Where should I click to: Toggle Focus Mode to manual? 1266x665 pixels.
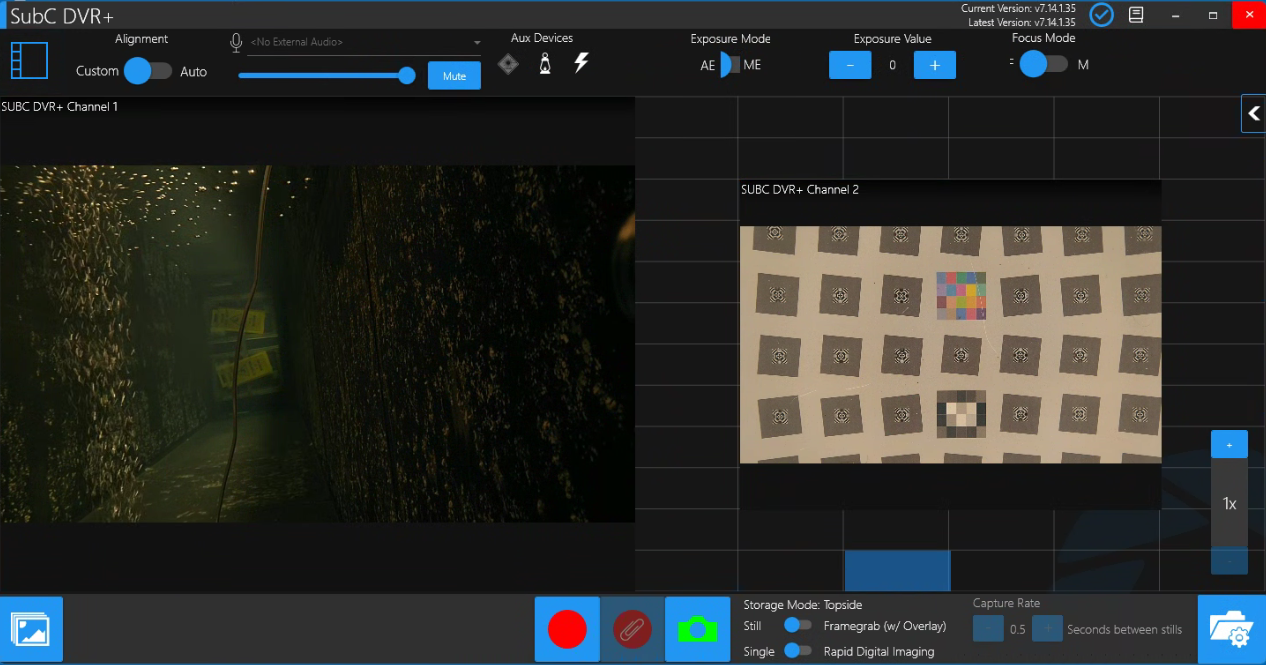(x=1044, y=64)
